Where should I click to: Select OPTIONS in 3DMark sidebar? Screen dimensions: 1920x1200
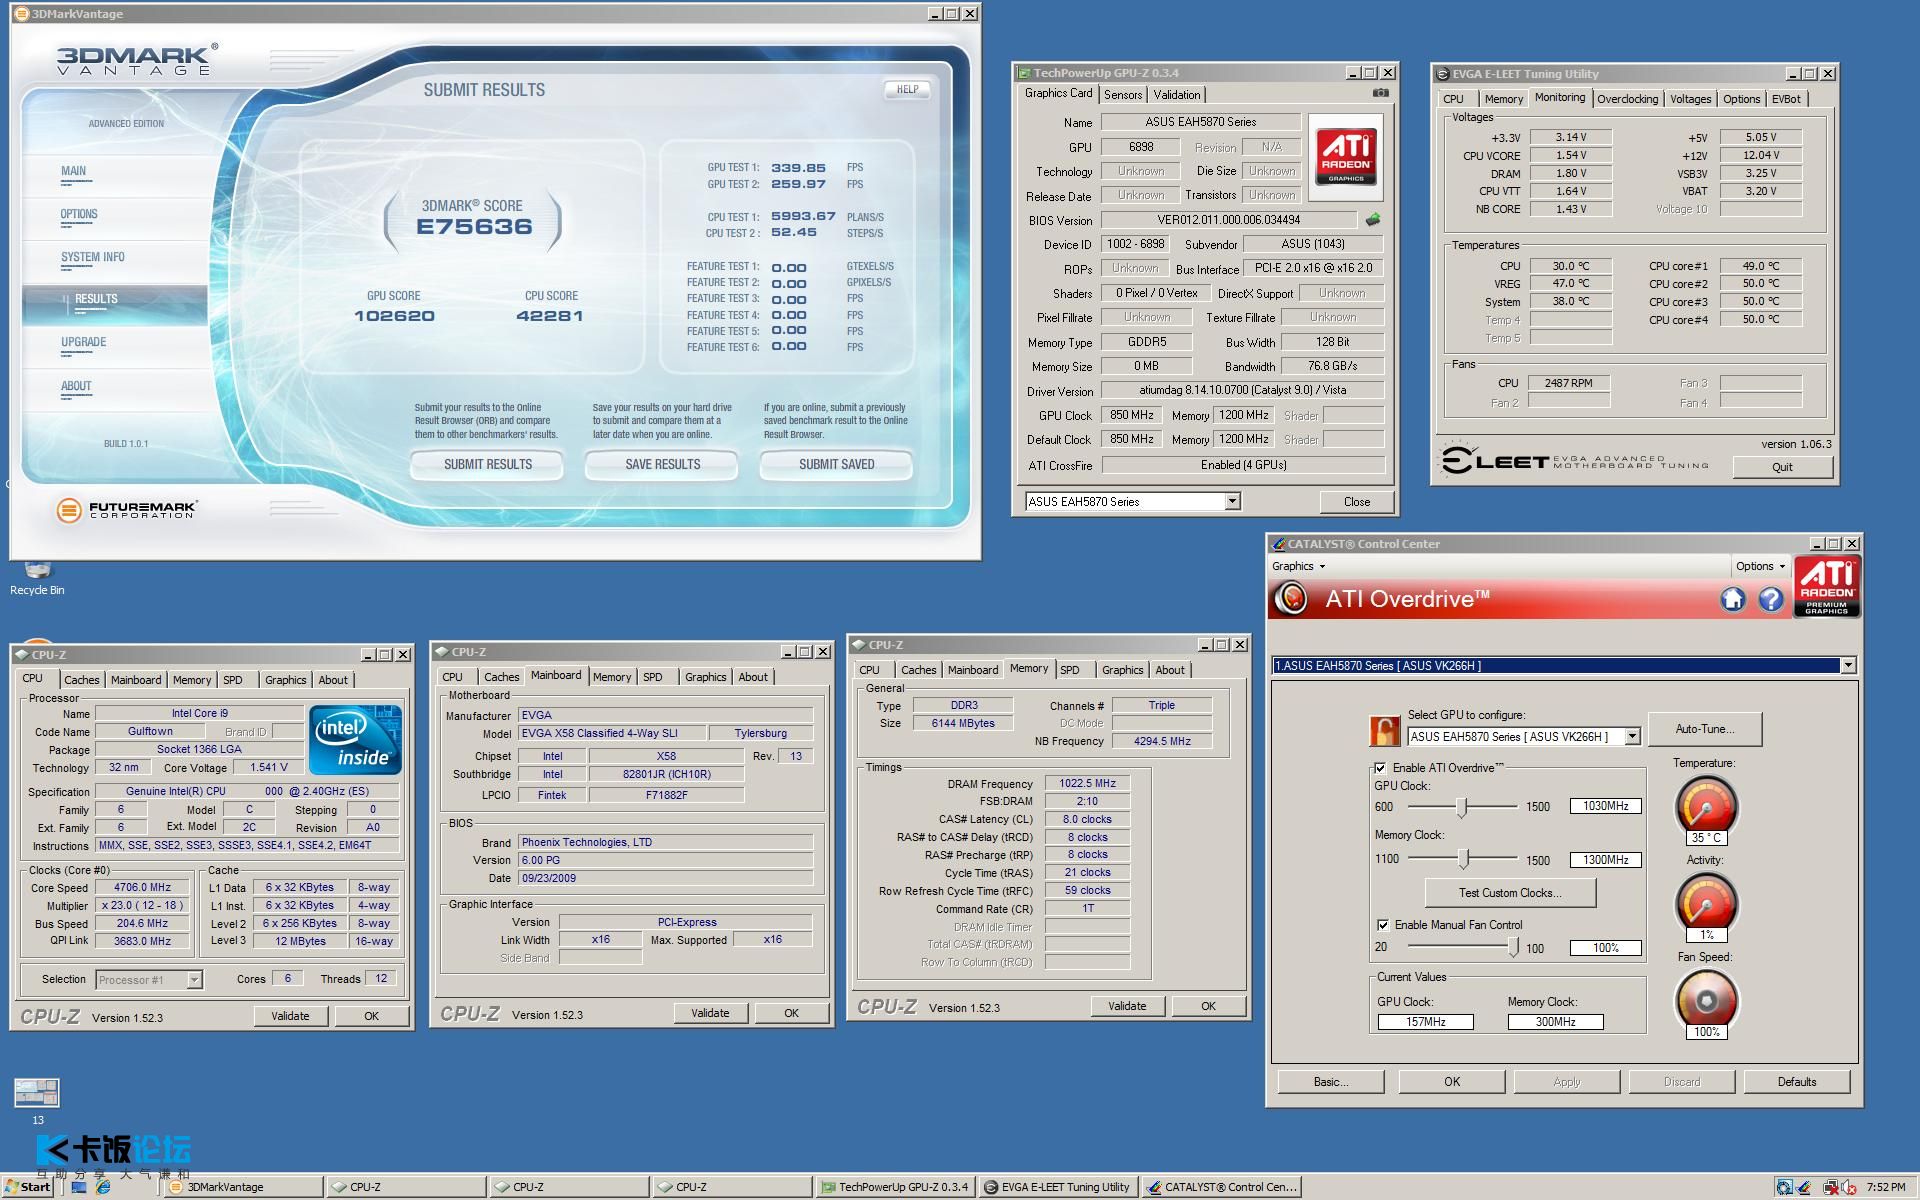tap(79, 215)
